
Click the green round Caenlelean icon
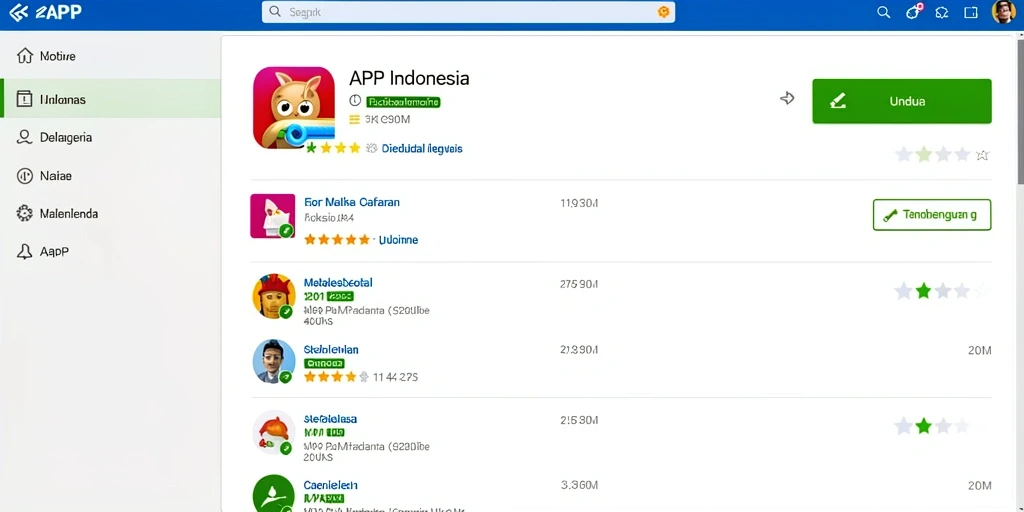(x=274, y=494)
